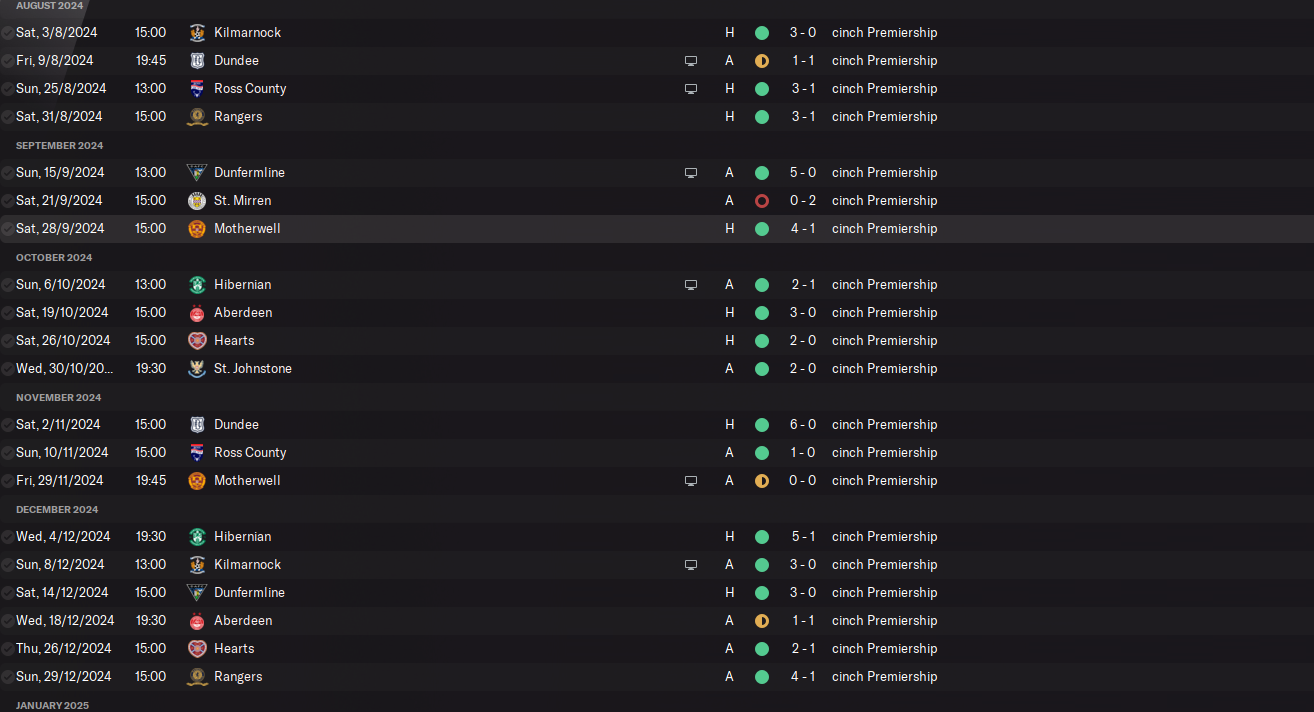Click the TV icon on 29/11/2024 Motherwell fixture
This screenshot has height=712, width=1314.
(x=690, y=481)
